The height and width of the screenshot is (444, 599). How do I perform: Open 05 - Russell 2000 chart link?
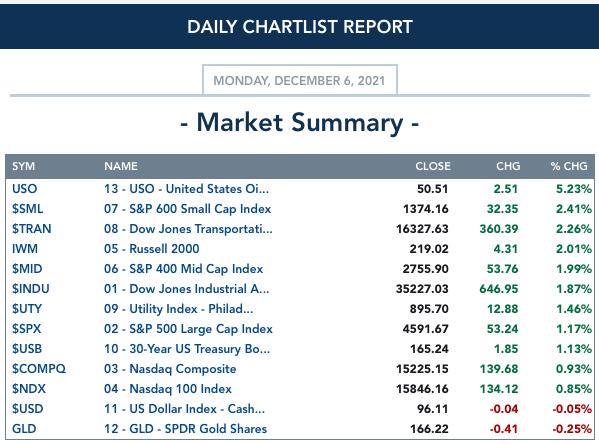pos(152,249)
